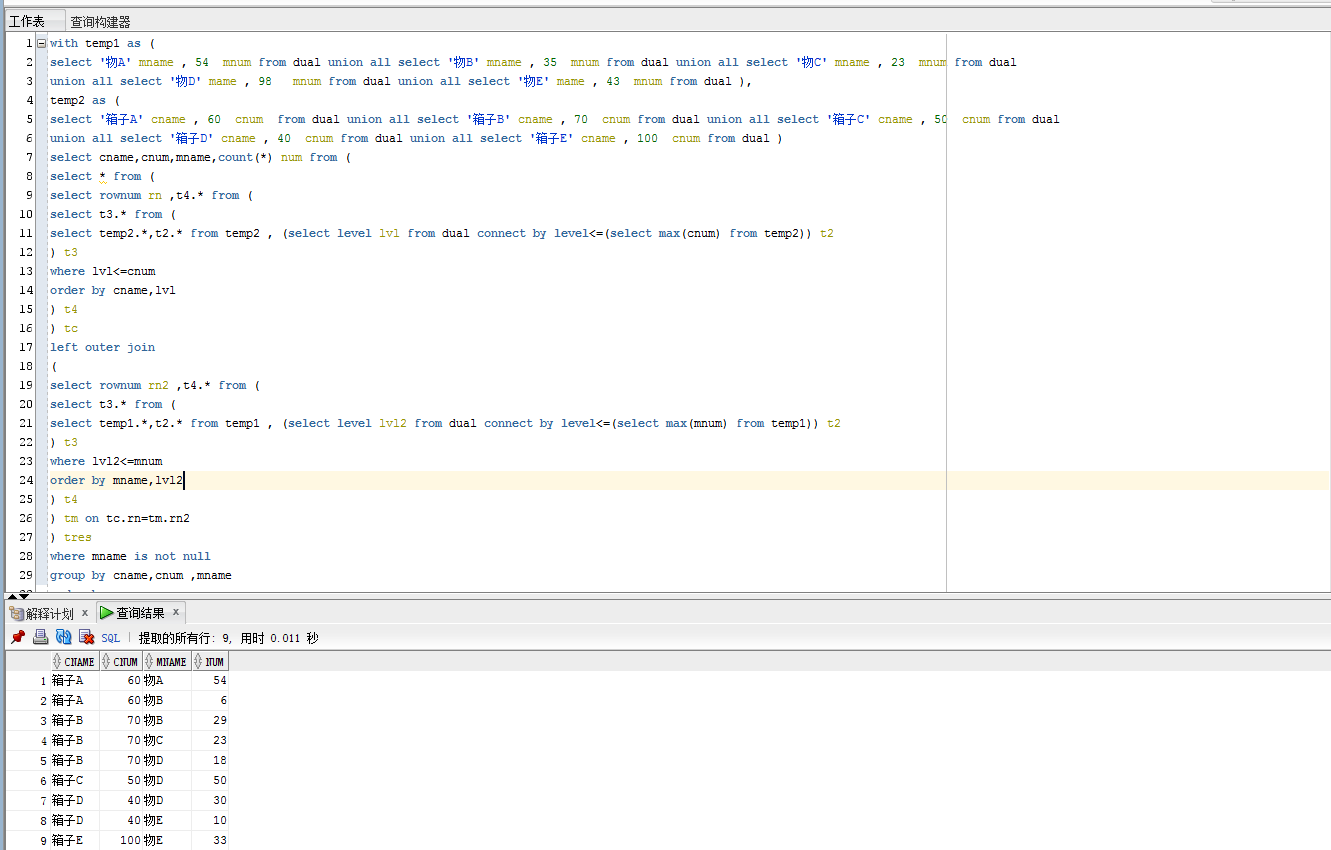Click line number 11 in editor gutter
Screen dimensions: 1331x850
pyautogui.click(x=26, y=233)
